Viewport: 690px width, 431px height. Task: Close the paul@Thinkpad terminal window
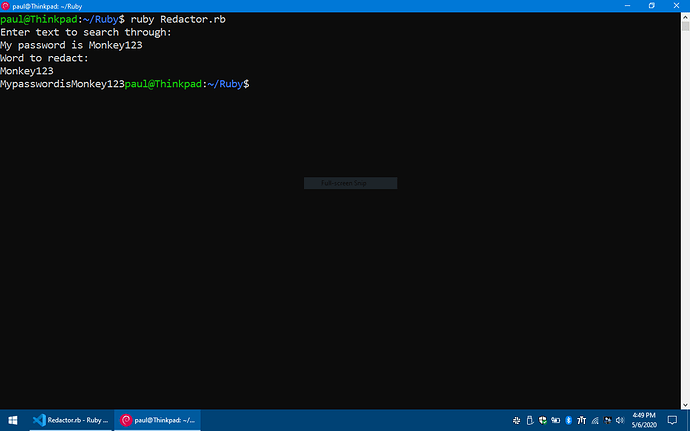click(676, 6)
